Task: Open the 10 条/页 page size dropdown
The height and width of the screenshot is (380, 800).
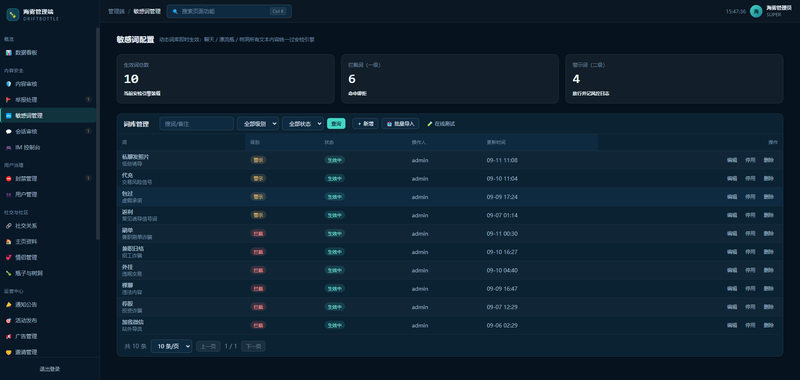Action: pyautogui.click(x=171, y=346)
